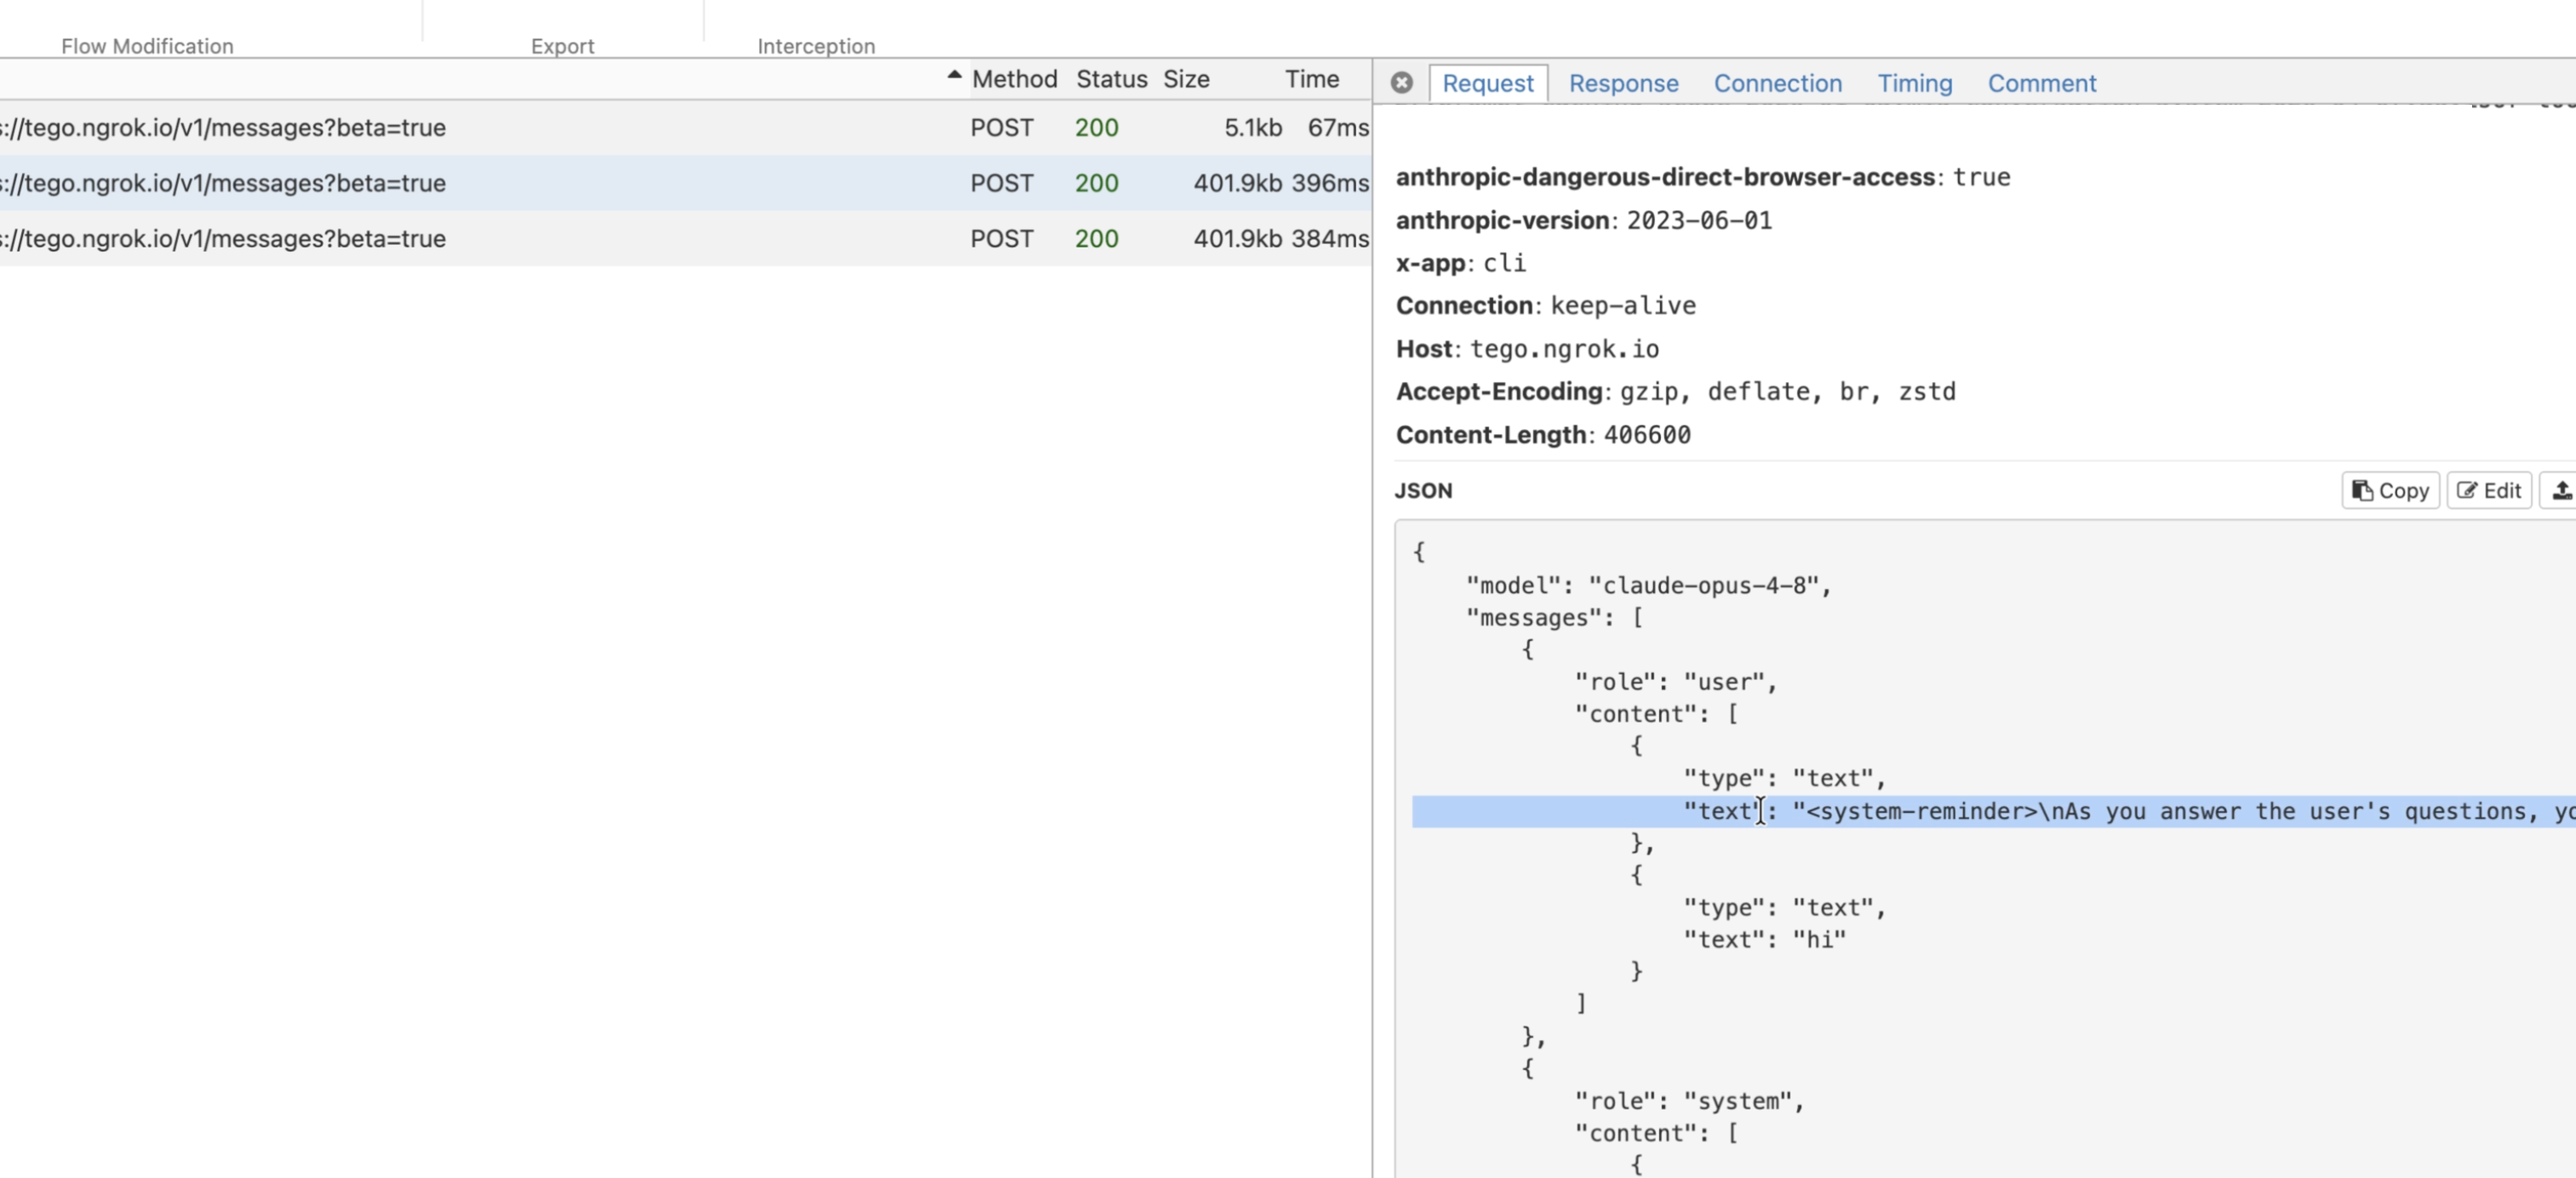This screenshot has width=2576, height=1178.
Task: Sort flows by the Time column
Action: click(1311, 79)
